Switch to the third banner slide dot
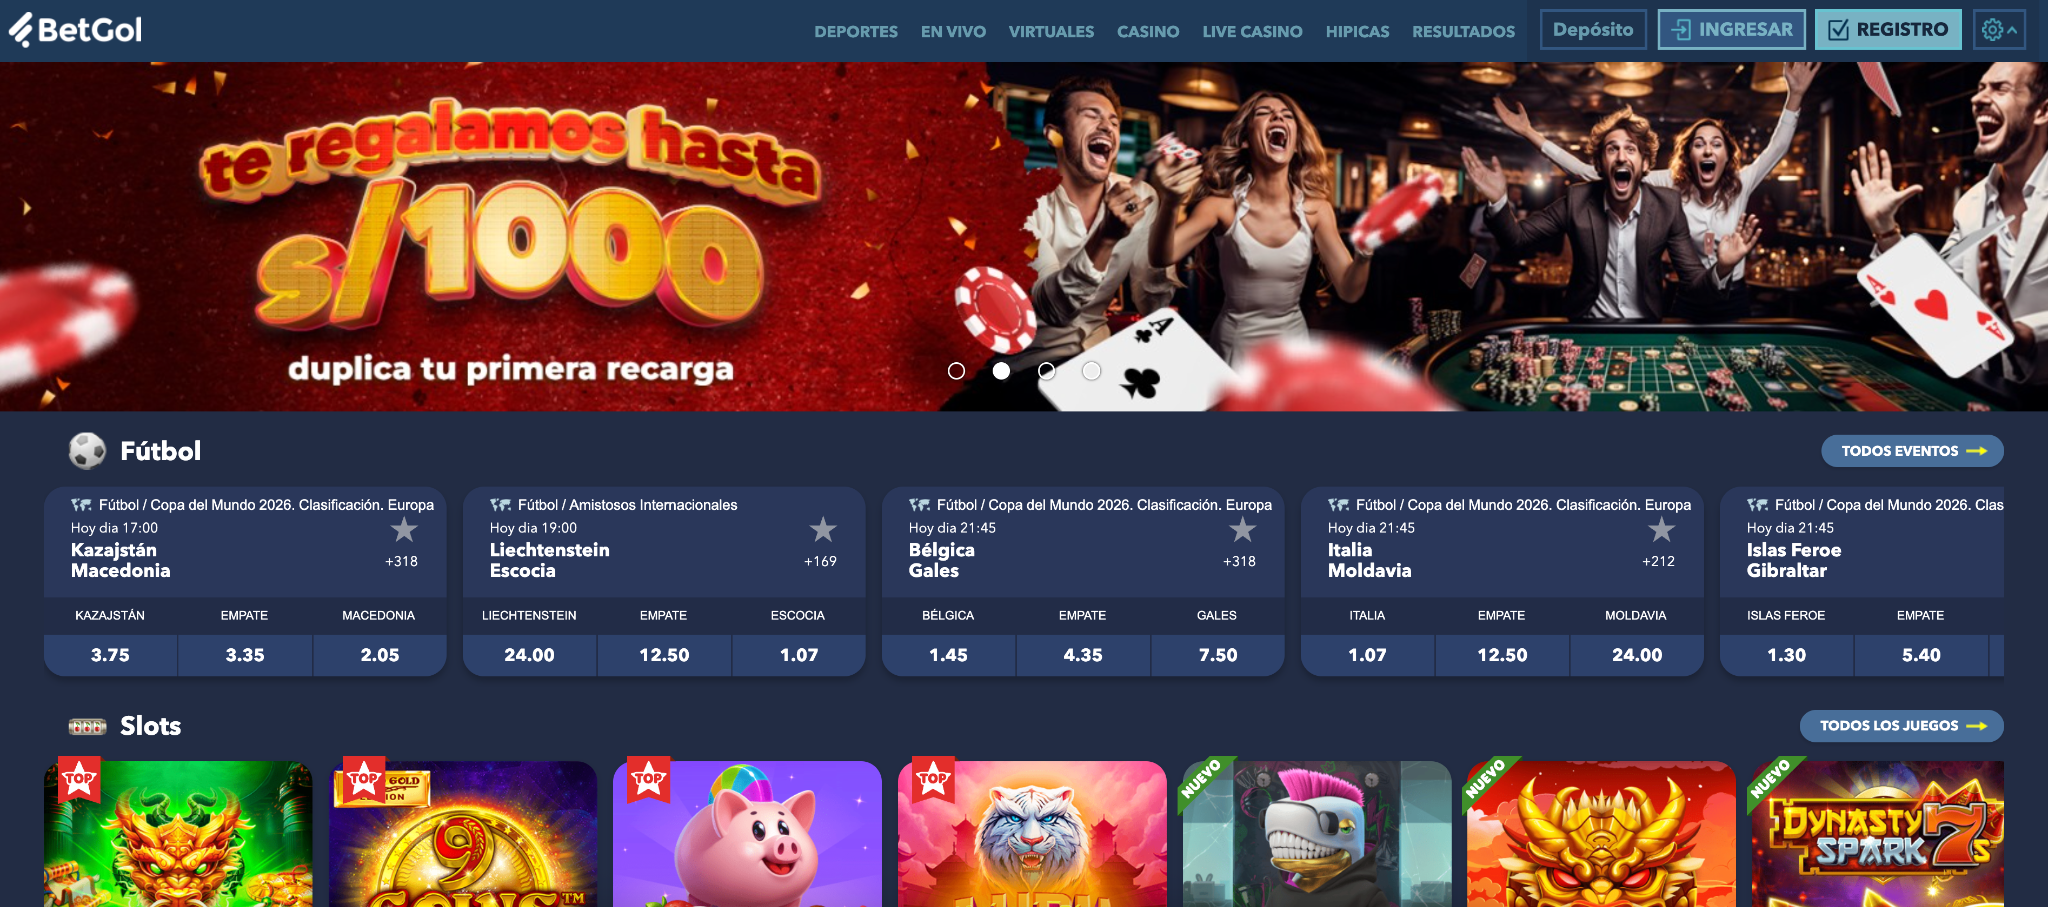The height and width of the screenshot is (907, 2048). point(1046,371)
